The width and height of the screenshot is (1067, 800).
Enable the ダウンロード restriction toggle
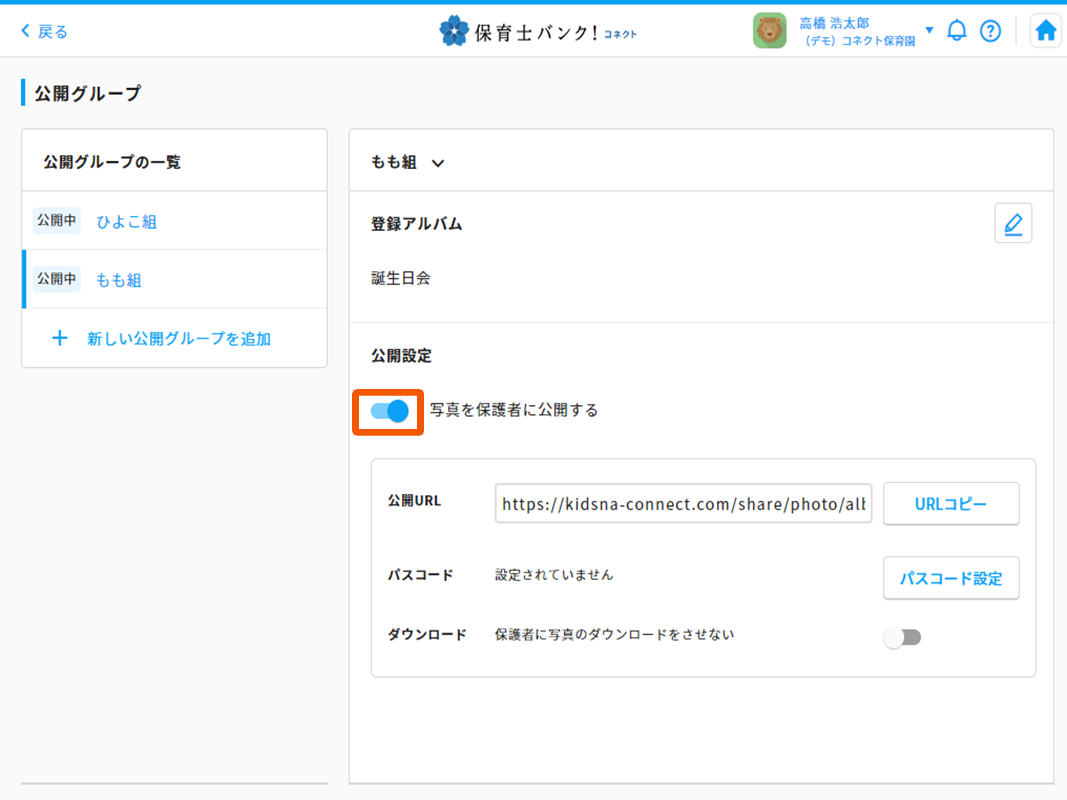903,636
